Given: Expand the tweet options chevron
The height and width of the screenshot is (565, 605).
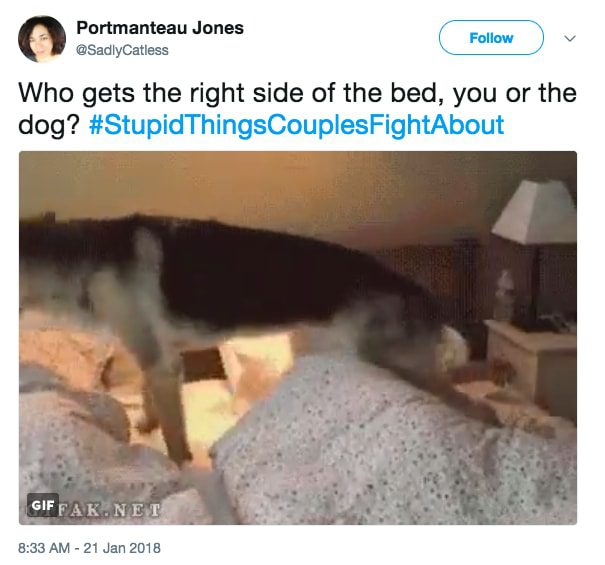Looking at the screenshot, I should click(570, 38).
